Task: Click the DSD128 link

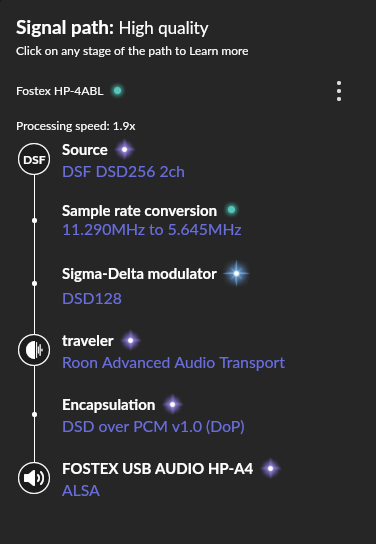Action: click(92, 298)
